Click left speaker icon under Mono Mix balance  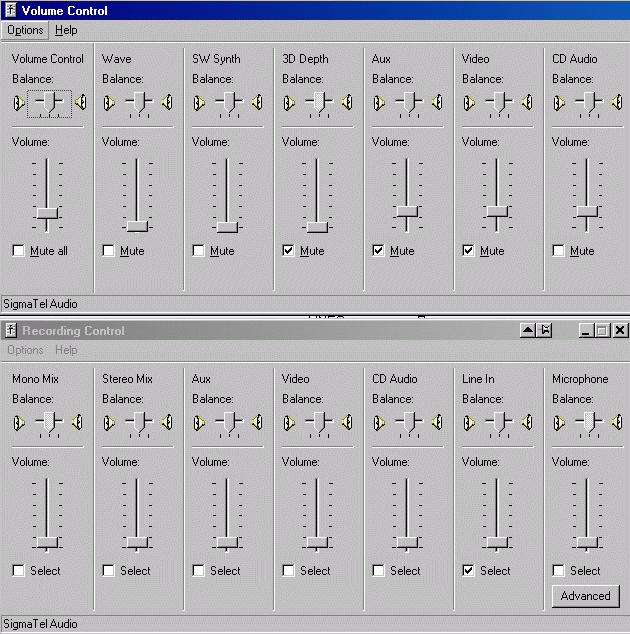[x=19, y=422]
